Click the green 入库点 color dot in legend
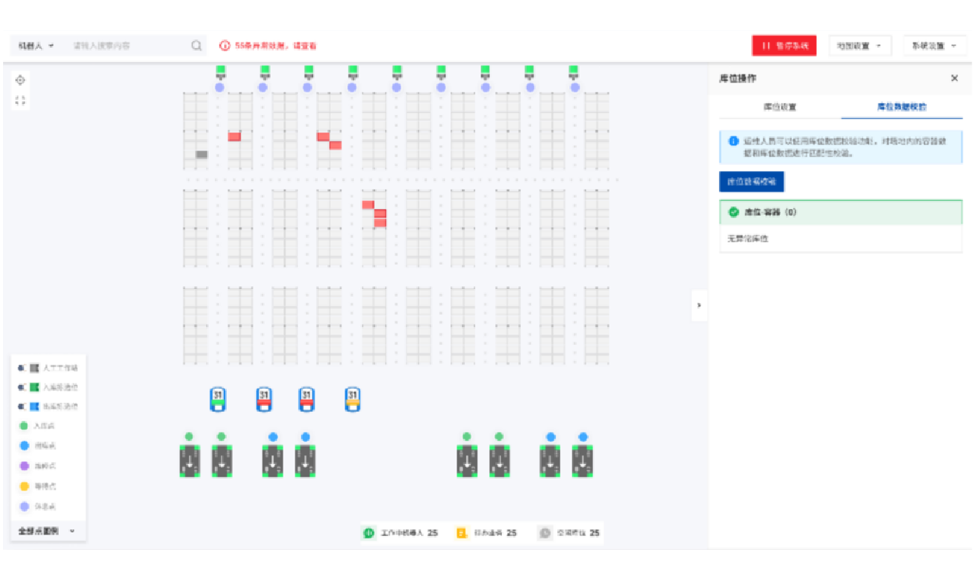The image size is (976, 580). (22, 424)
